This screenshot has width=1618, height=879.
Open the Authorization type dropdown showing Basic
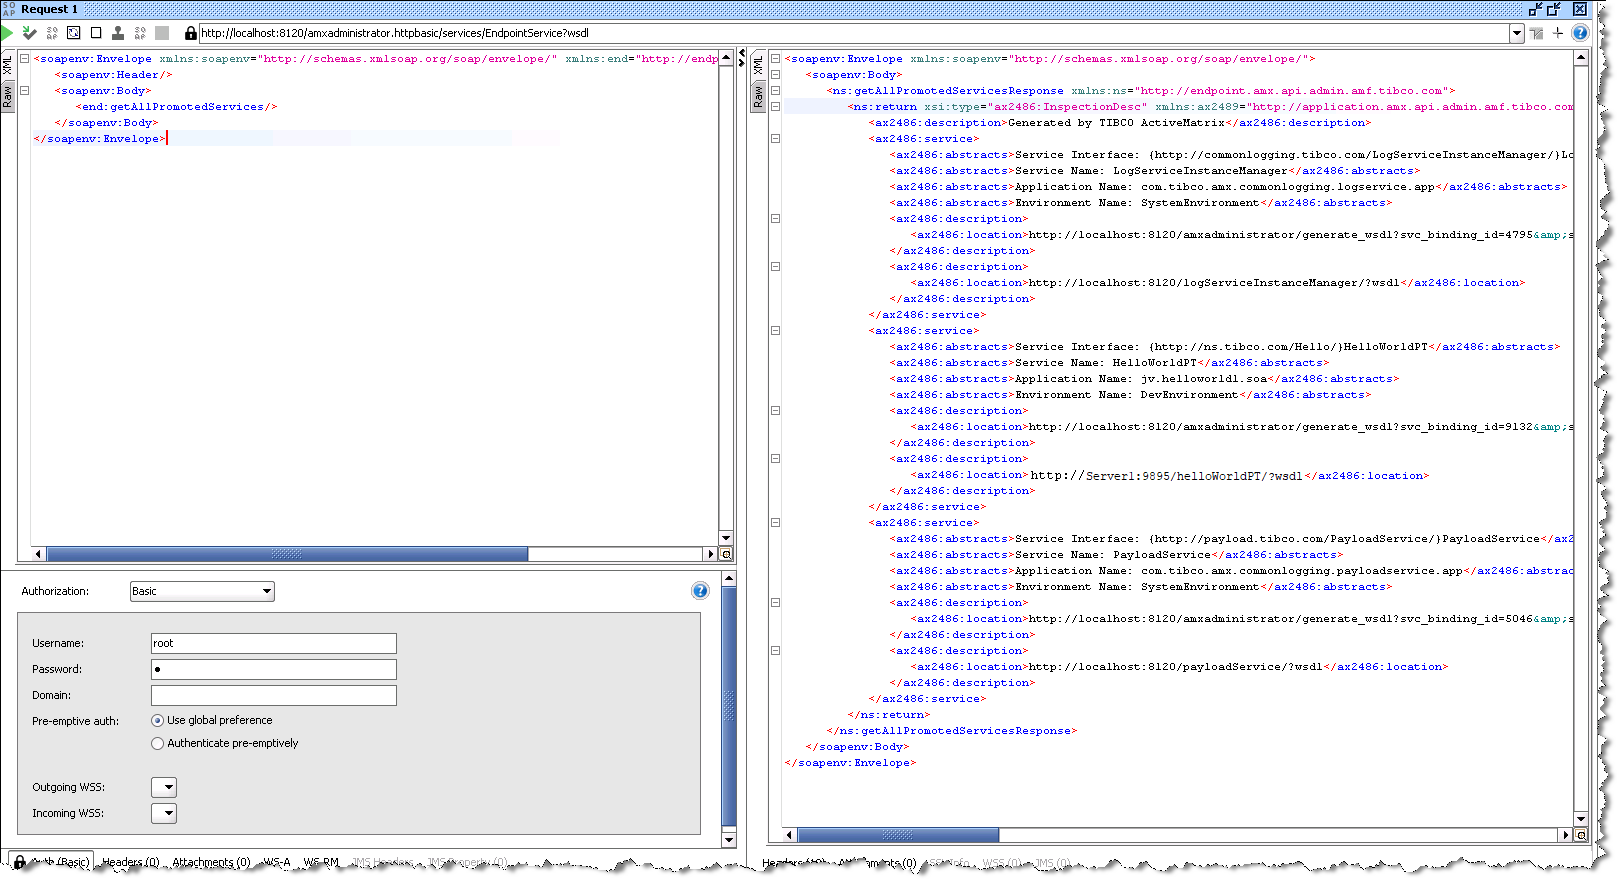(202, 591)
